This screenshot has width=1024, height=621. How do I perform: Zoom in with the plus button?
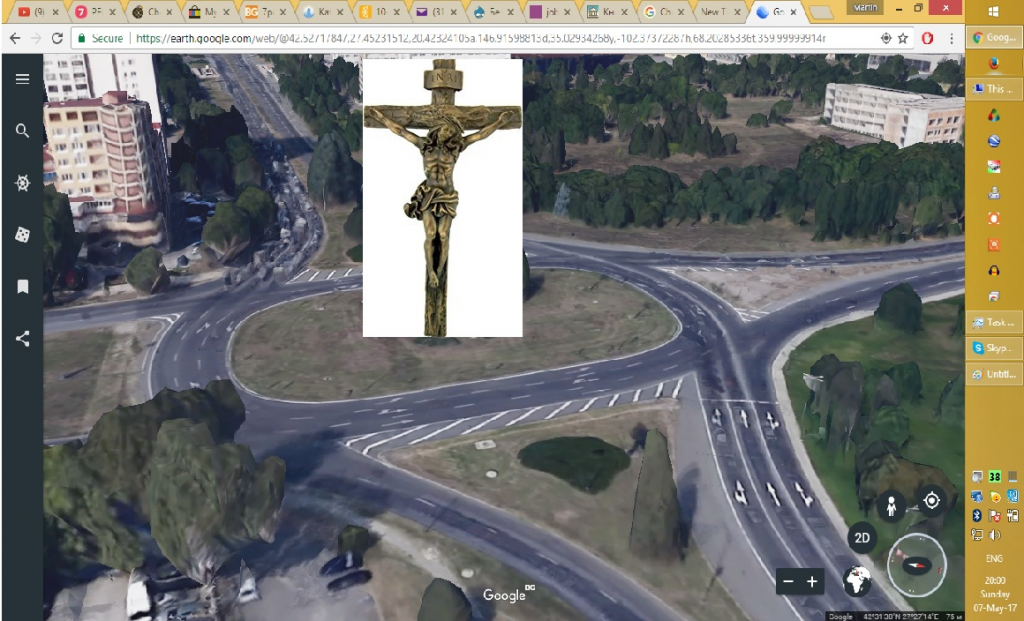pos(812,582)
